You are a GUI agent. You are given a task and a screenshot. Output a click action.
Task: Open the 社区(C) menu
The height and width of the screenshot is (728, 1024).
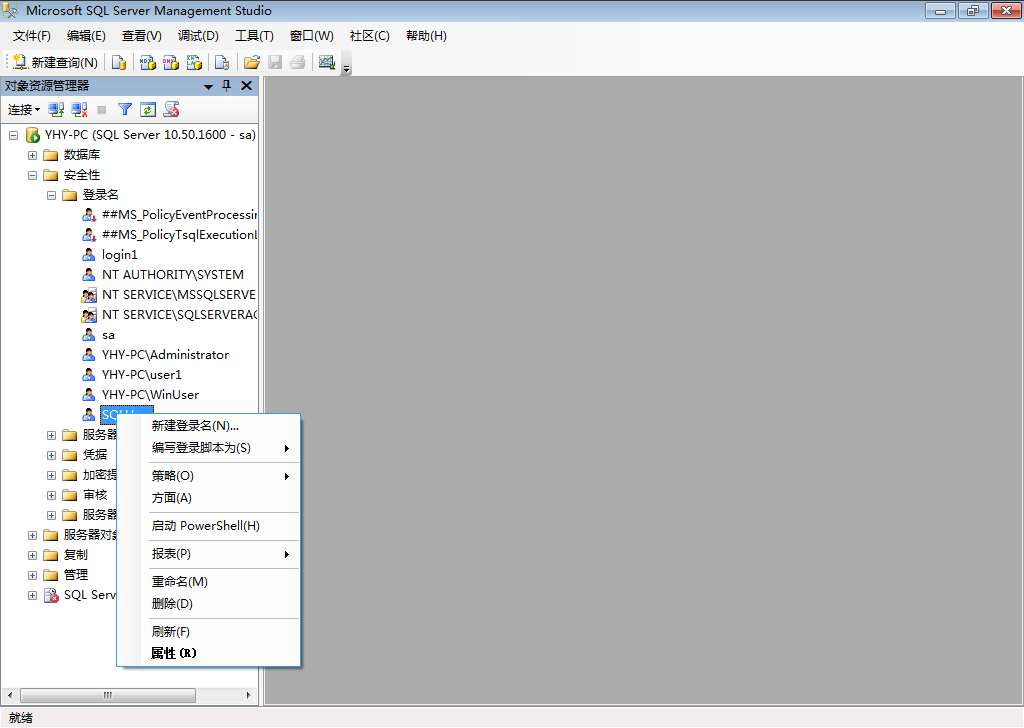pyautogui.click(x=370, y=36)
